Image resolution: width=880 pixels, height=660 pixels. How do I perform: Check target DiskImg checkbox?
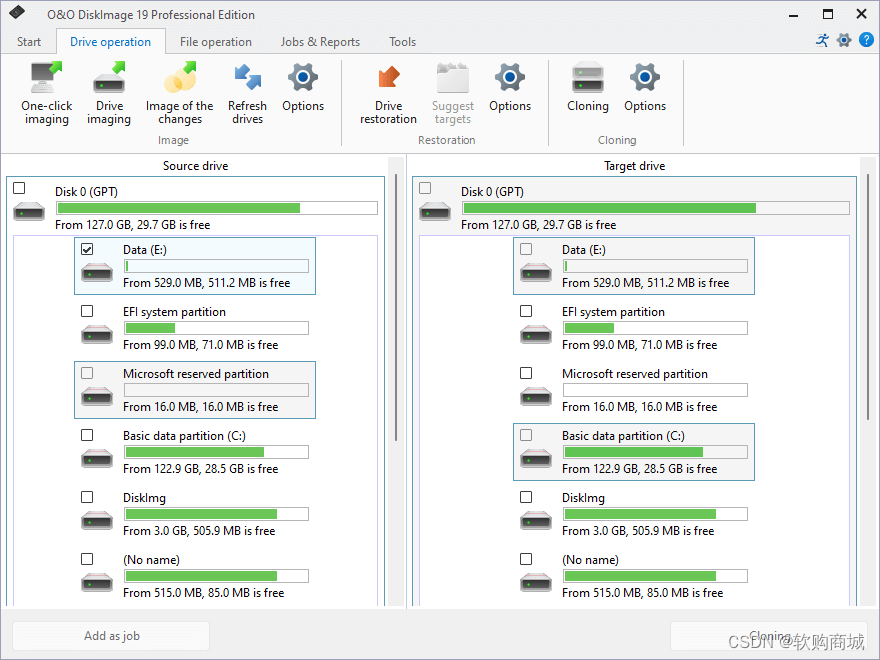coord(526,497)
